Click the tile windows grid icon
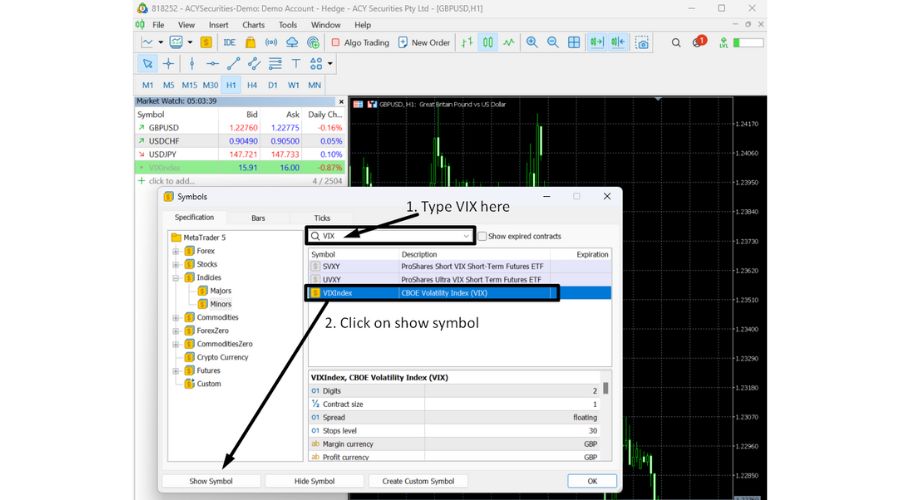This screenshot has width=900, height=500. click(574, 43)
